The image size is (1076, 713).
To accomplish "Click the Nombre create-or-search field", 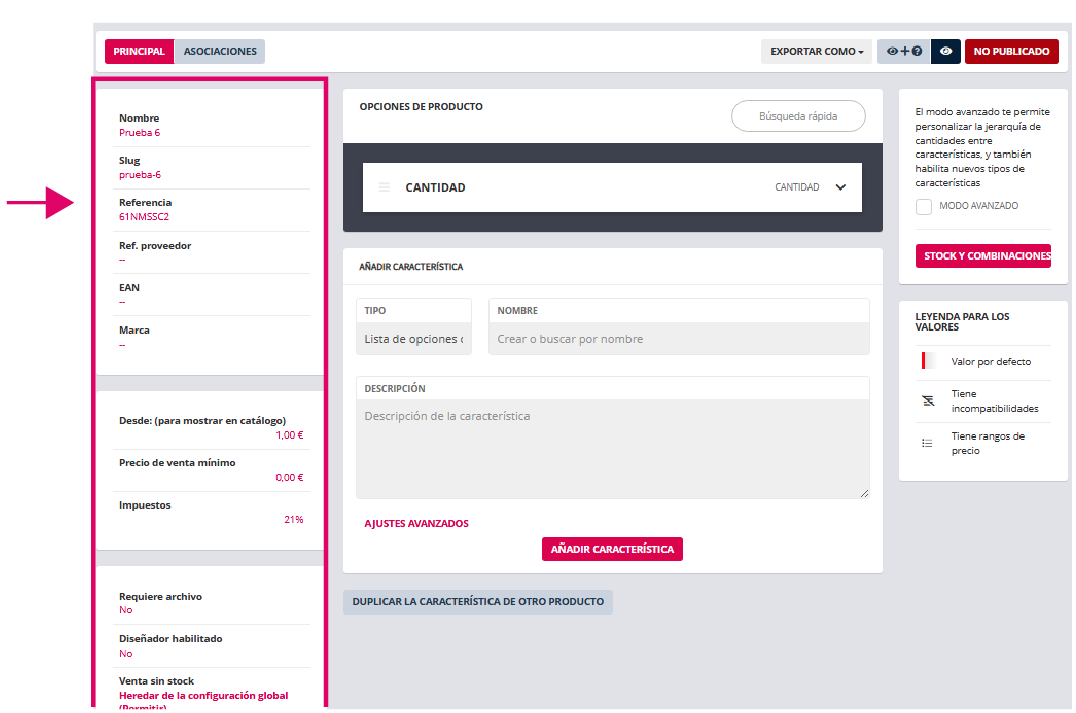I will [678, 339].
